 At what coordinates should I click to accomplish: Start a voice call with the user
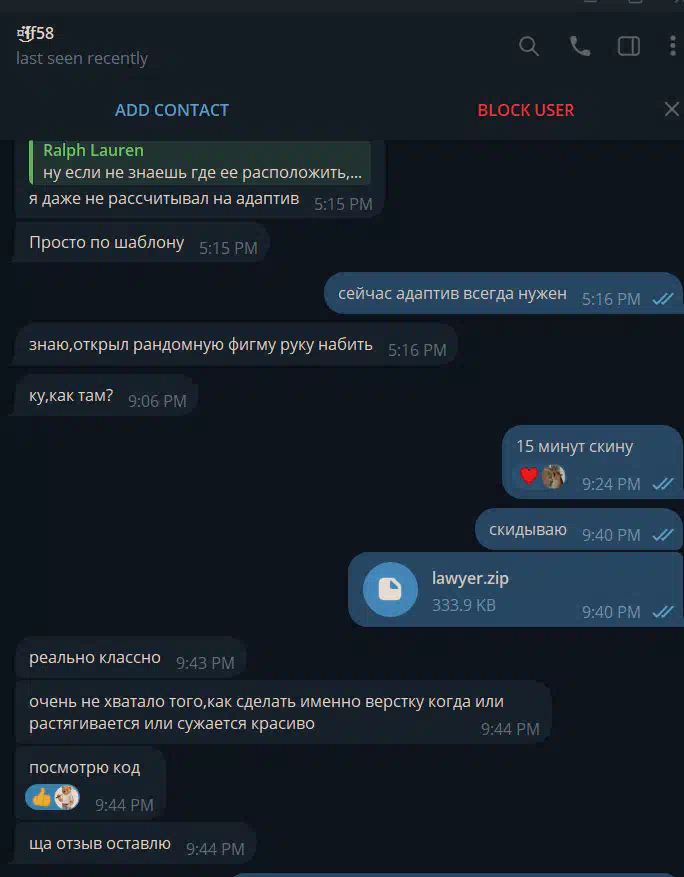(x=580, y=46)
